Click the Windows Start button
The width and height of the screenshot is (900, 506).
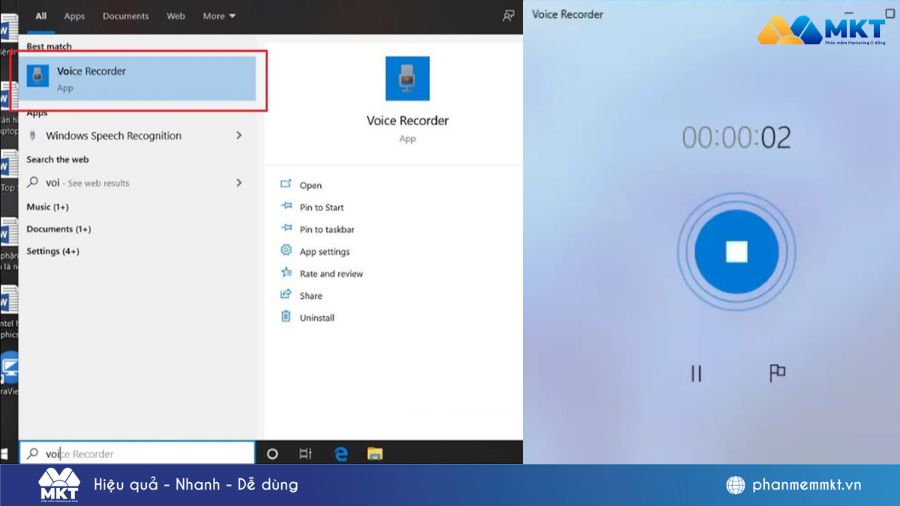[x=5, y=454]
